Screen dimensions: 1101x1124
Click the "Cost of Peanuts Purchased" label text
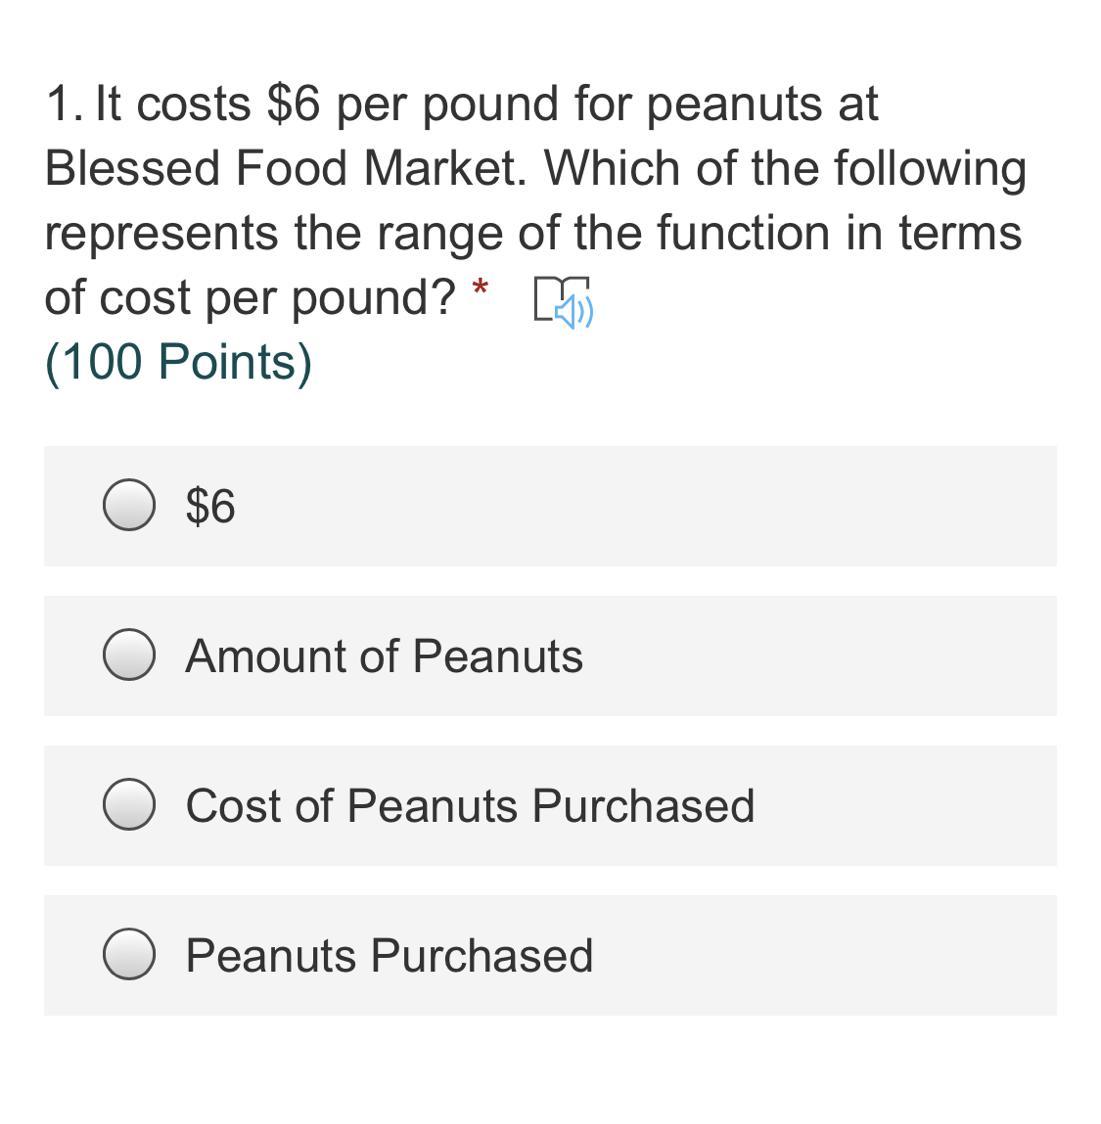coord(470,806)
